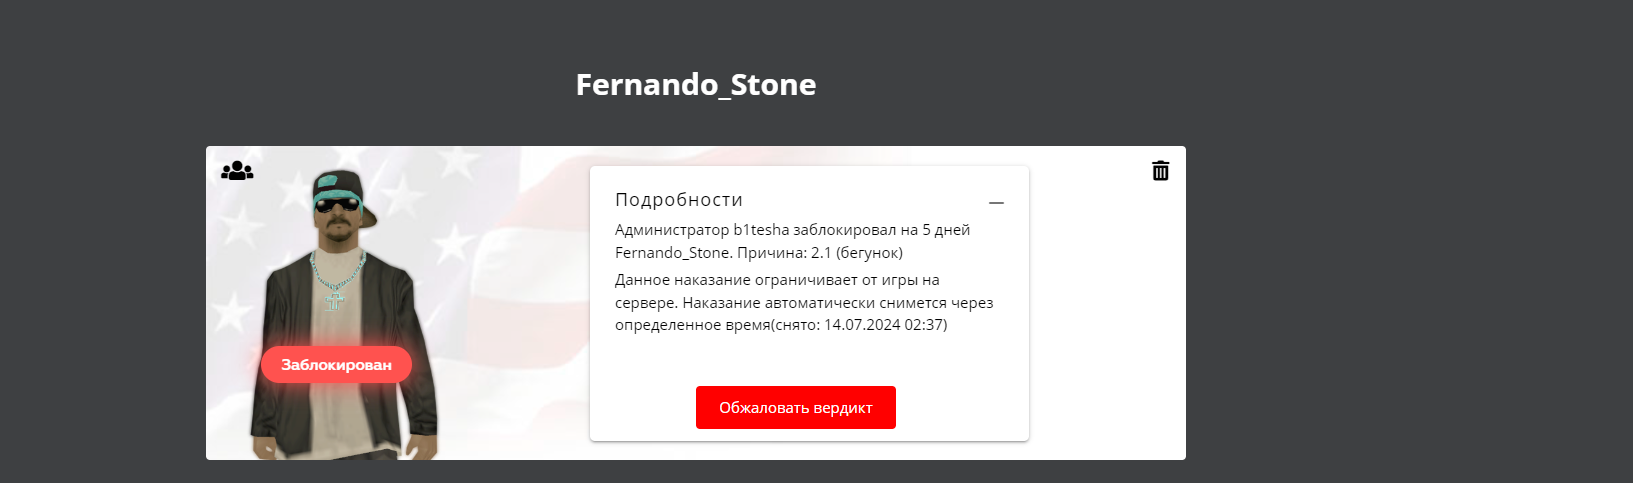Click the words заблокировал на 5 дней

tap(881, 230)
